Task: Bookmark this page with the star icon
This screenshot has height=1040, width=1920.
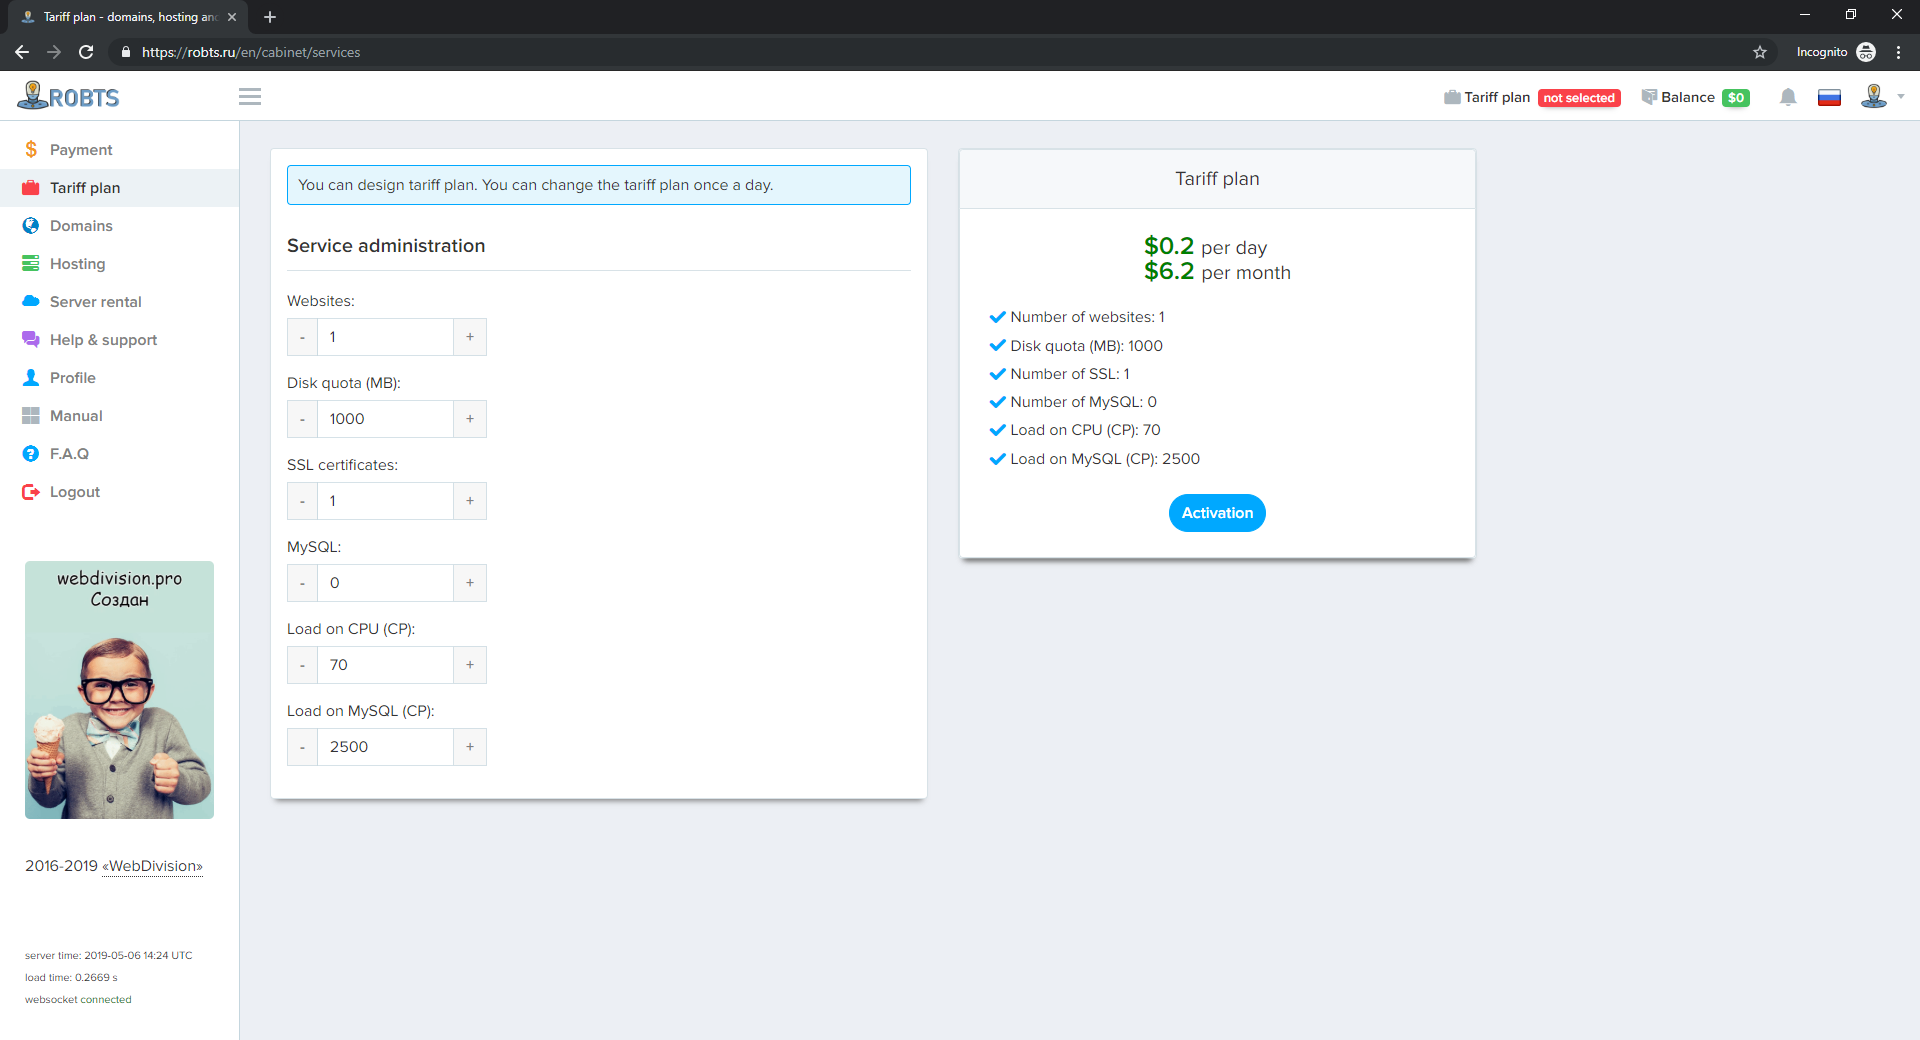Action: coord(1760,52)
